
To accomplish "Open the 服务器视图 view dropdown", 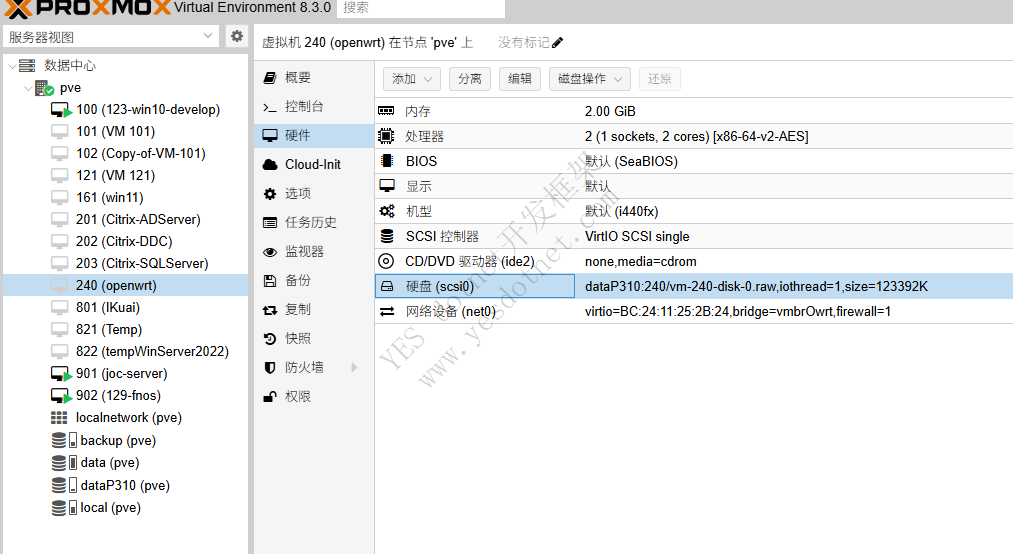I will [111, 37].
